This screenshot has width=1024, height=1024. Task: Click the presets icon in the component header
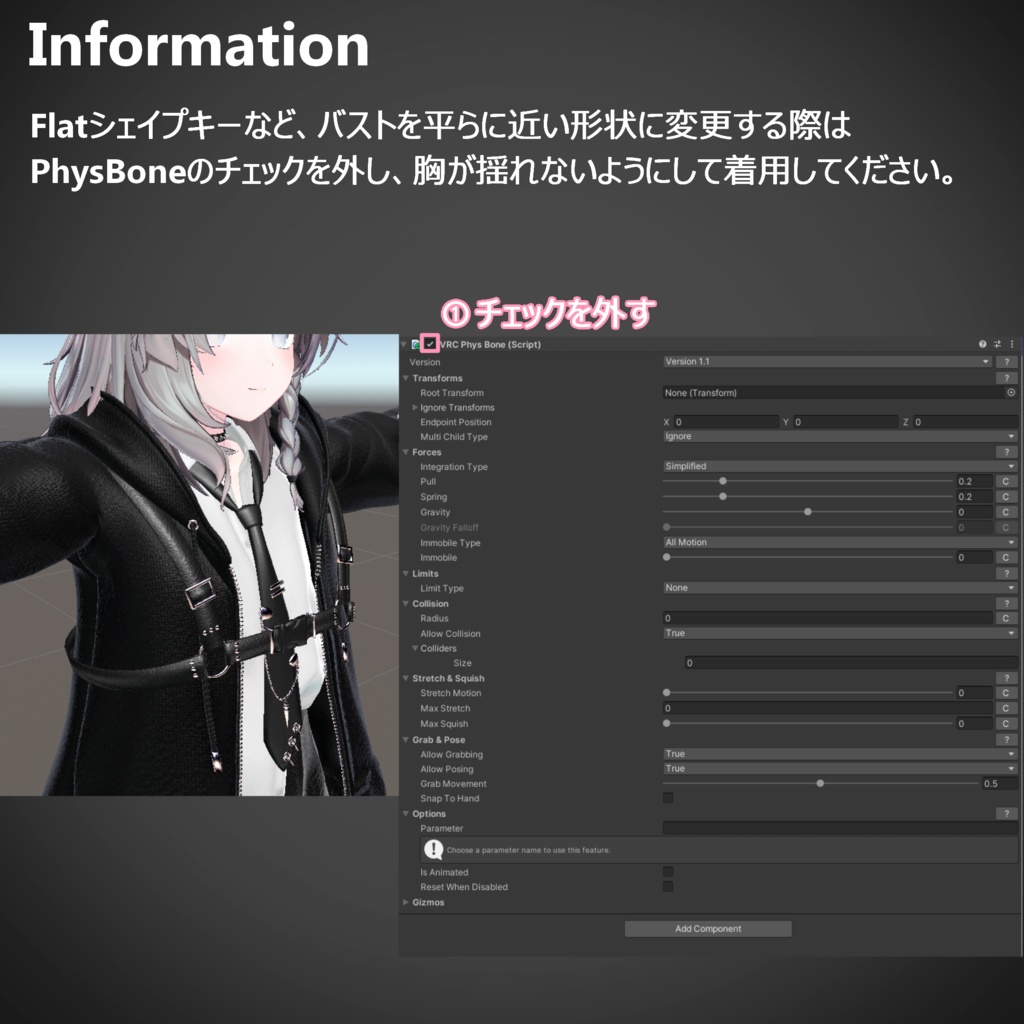(x=998, y=344)
